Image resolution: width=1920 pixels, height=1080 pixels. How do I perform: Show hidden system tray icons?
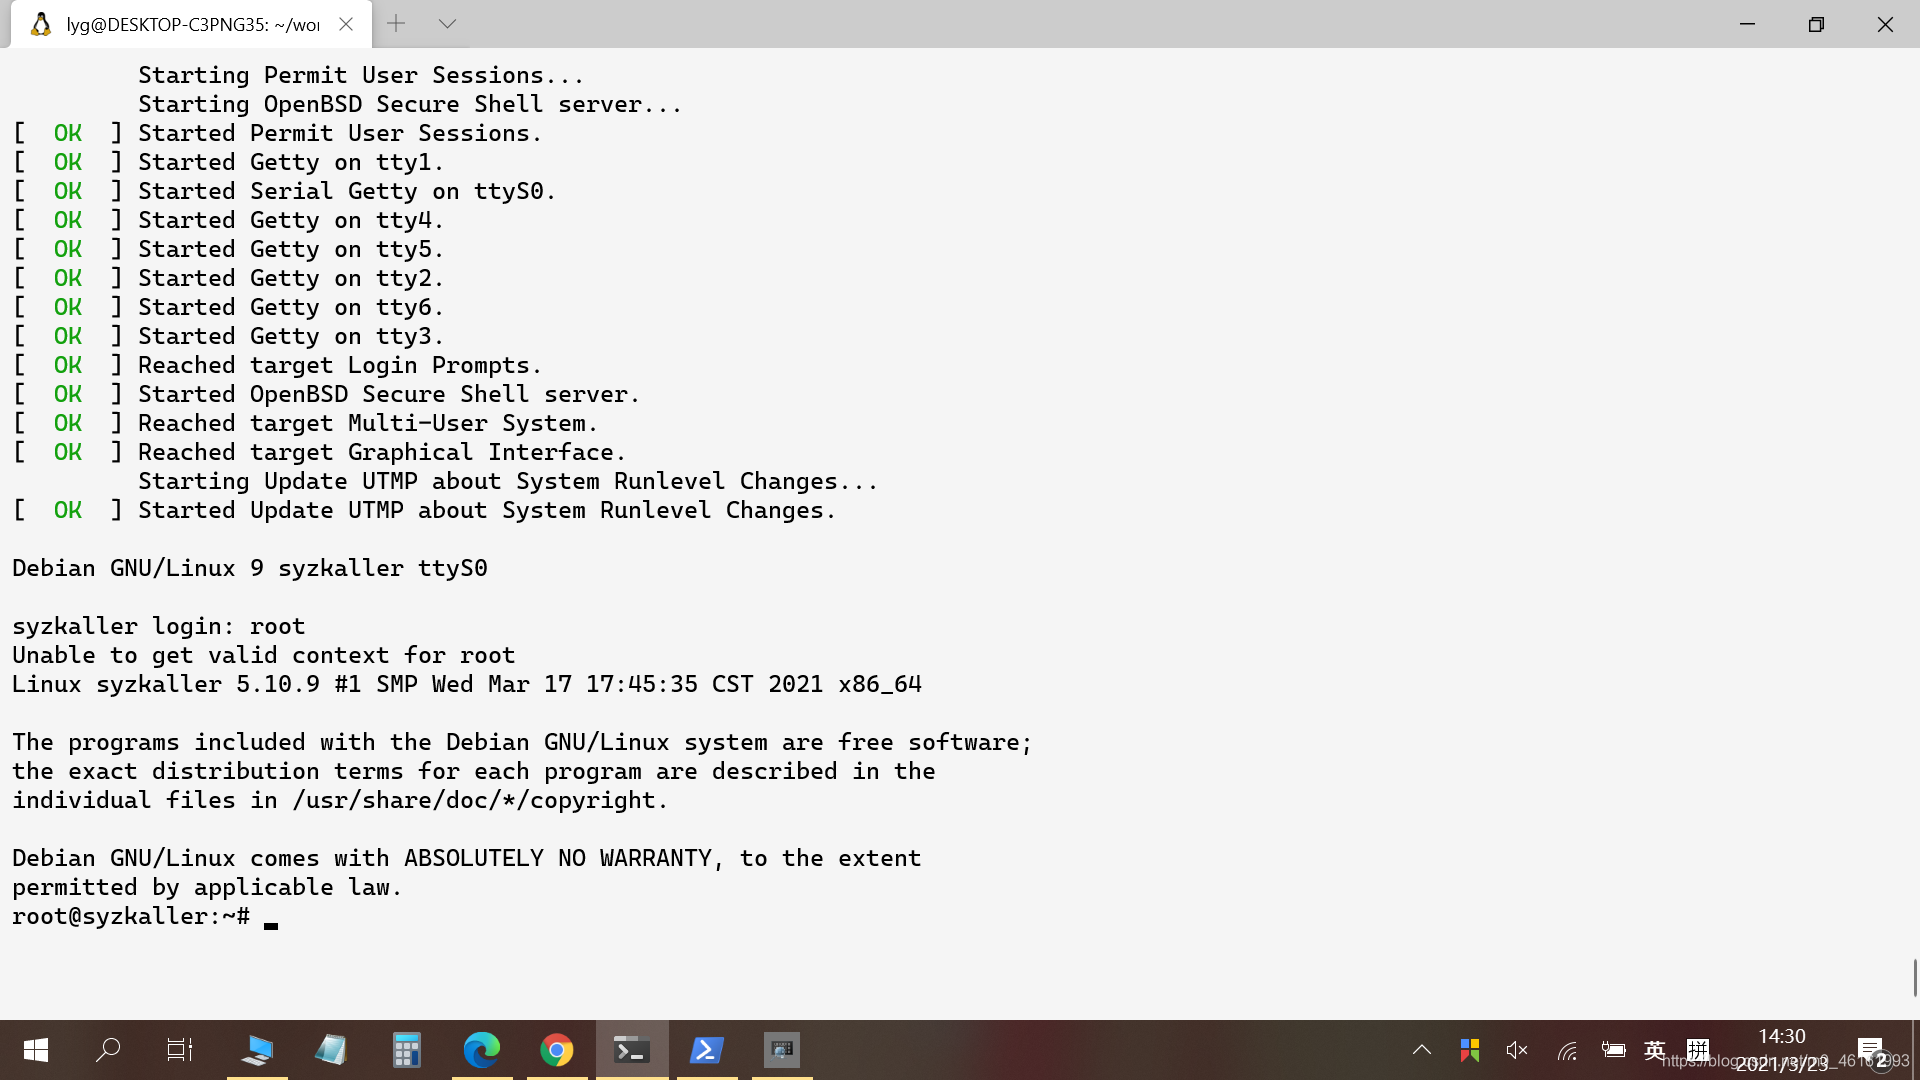pyautogui.click(x=1422, y=1050)
